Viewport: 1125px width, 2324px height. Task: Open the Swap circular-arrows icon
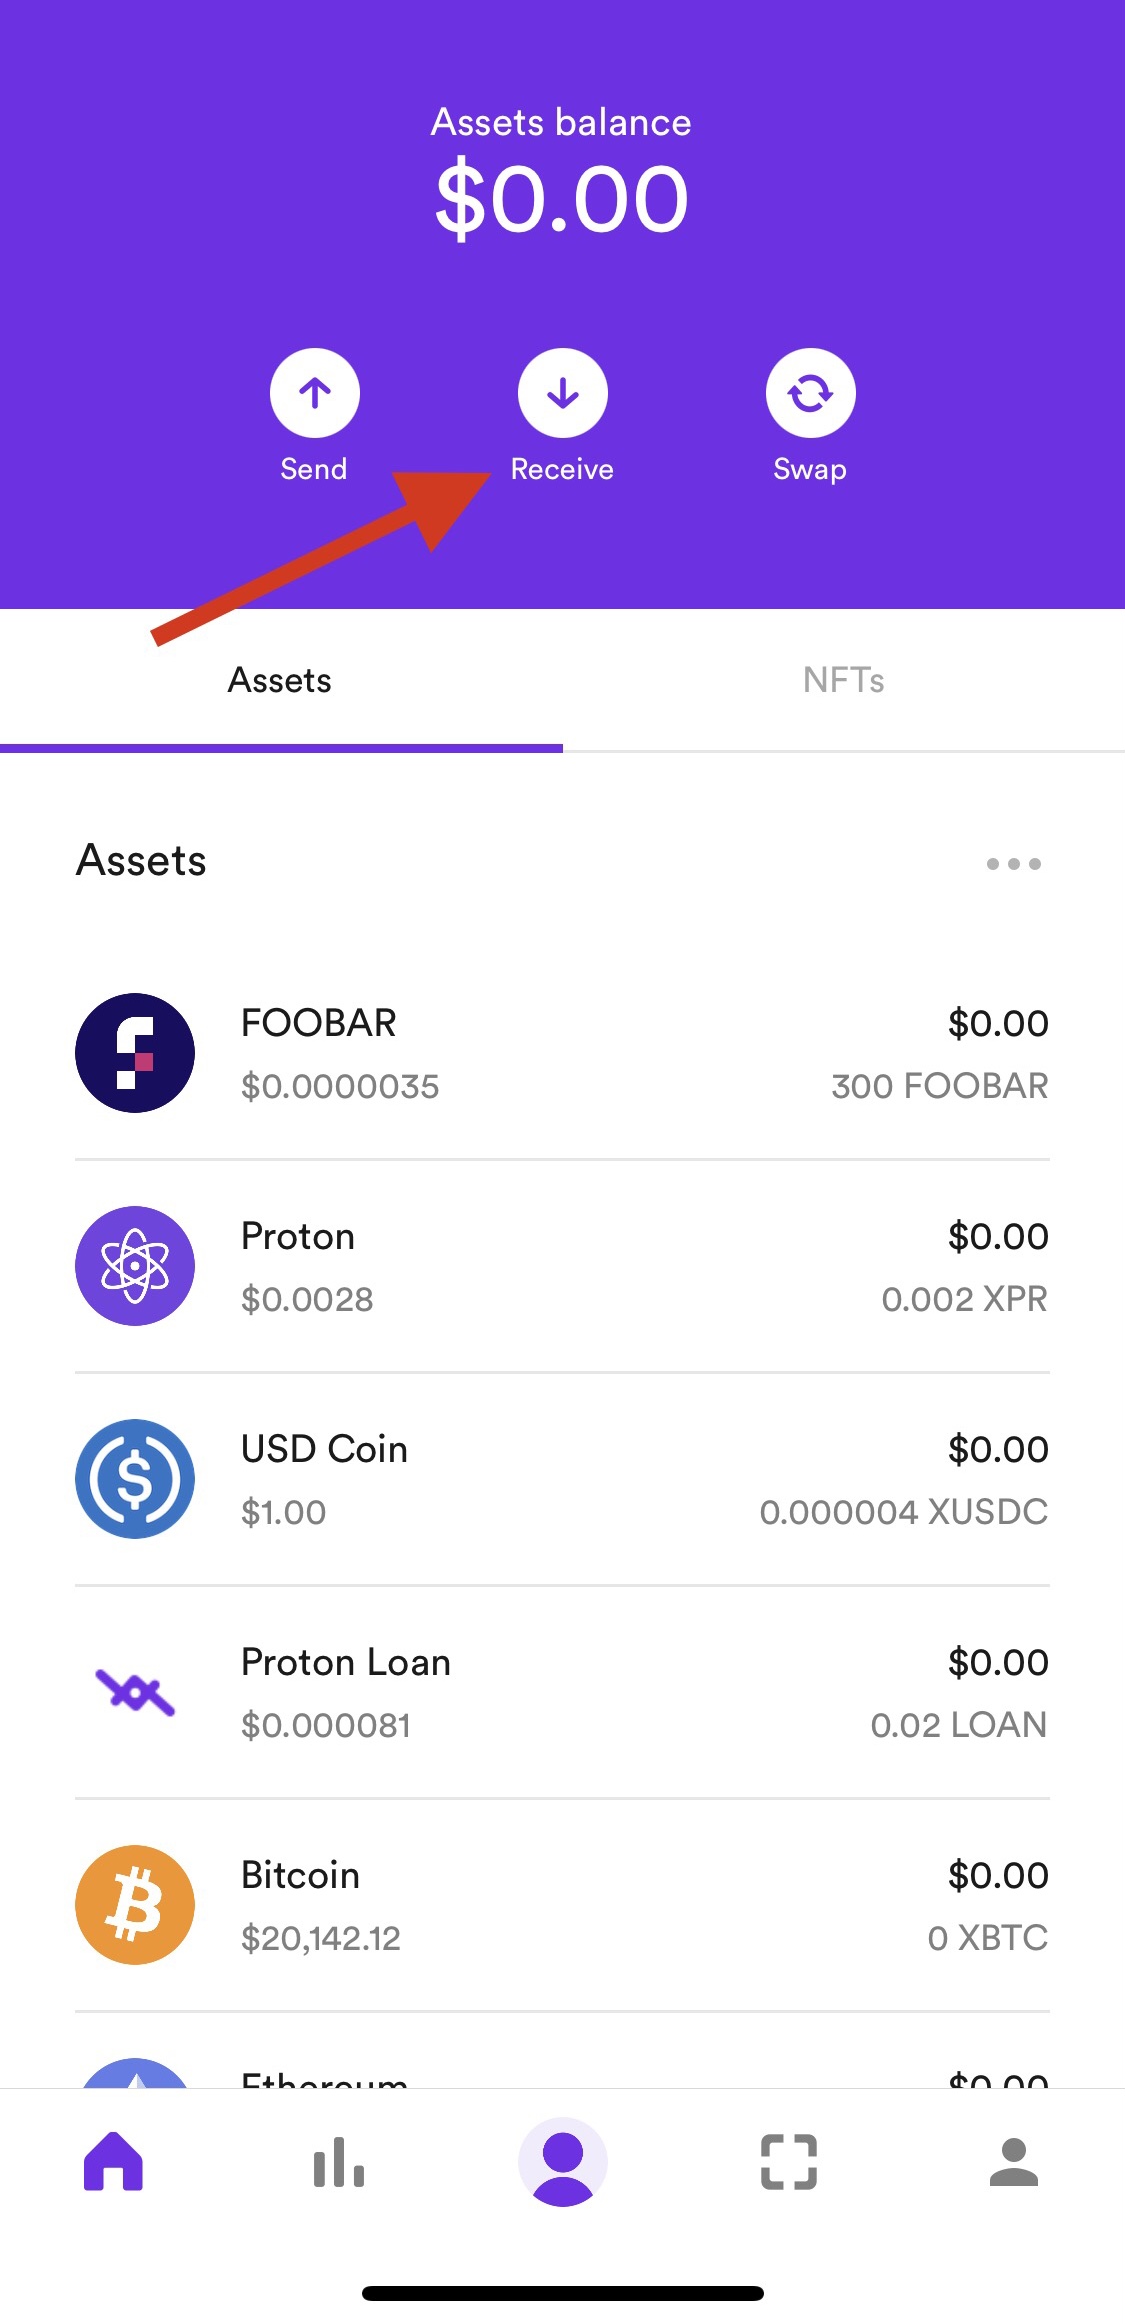click(x=811, y=393)
